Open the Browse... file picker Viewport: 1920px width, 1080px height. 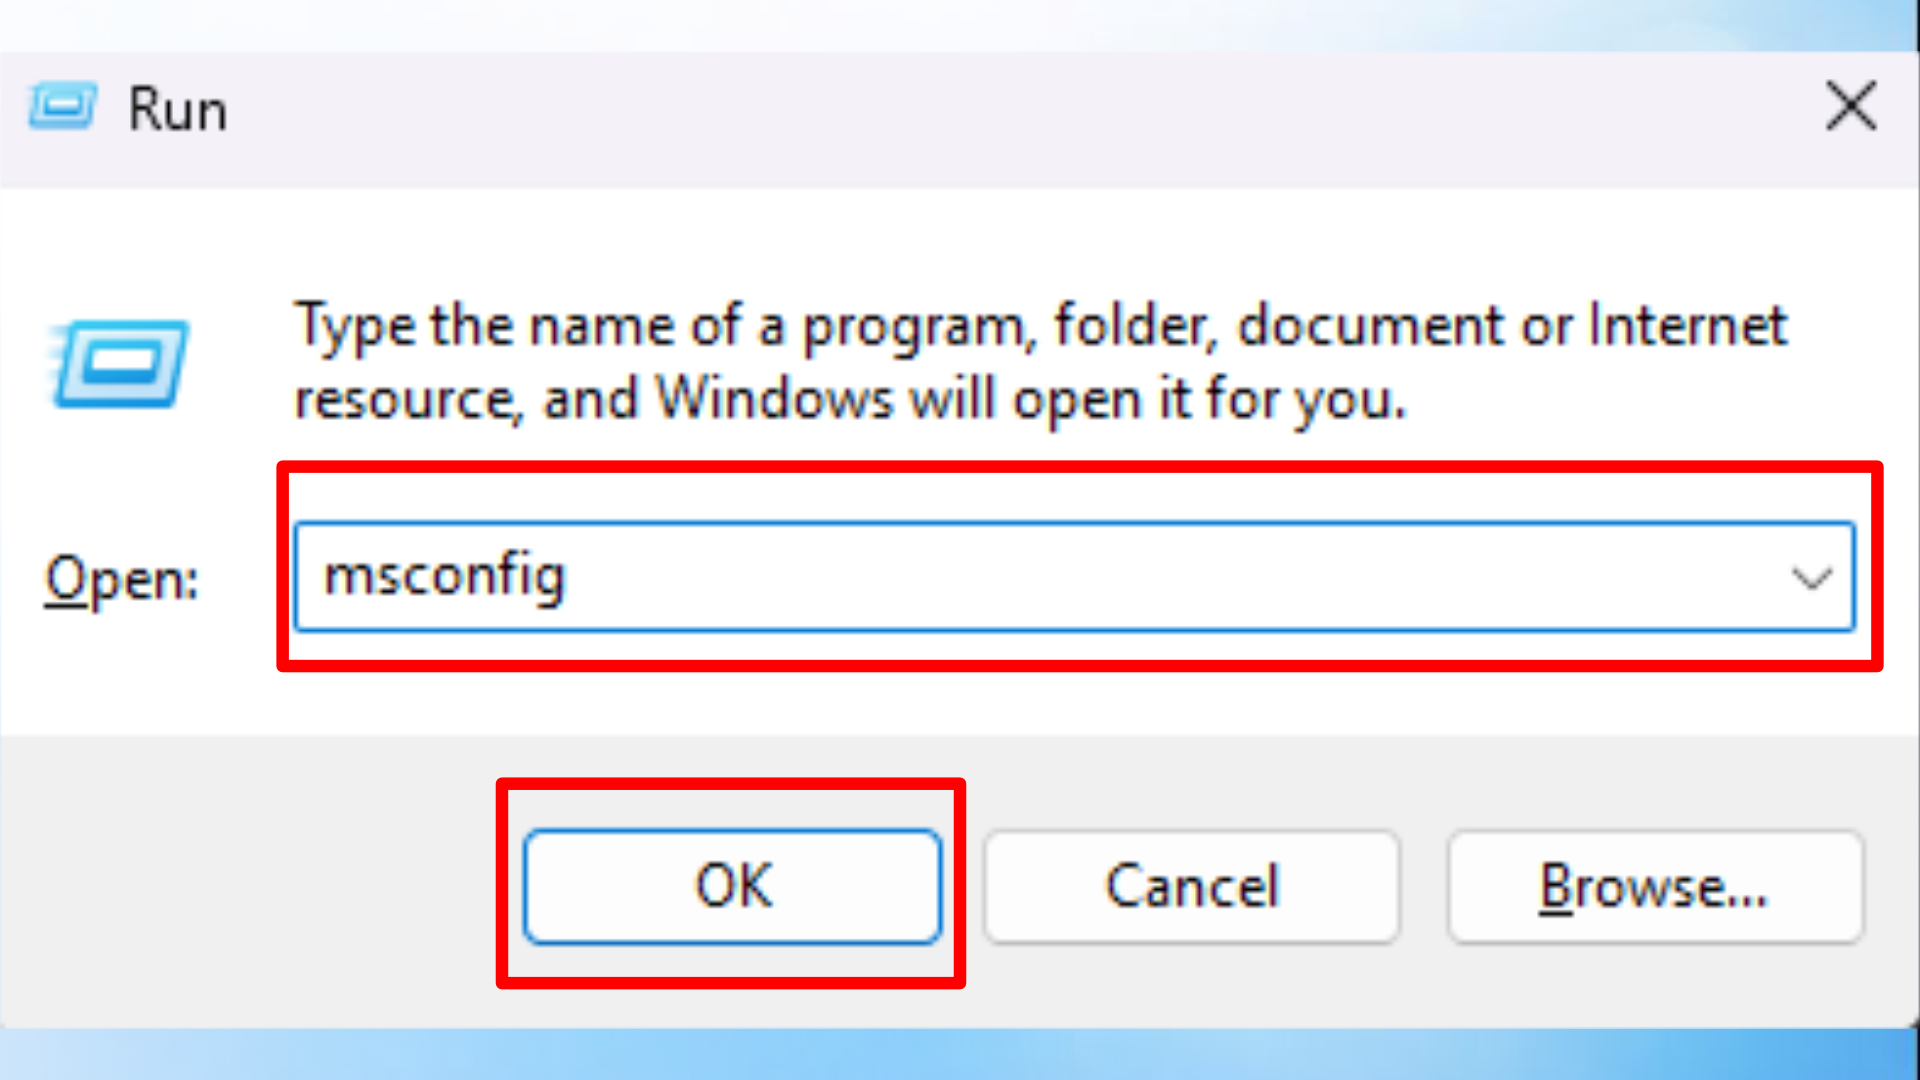tap(1655, 886)
